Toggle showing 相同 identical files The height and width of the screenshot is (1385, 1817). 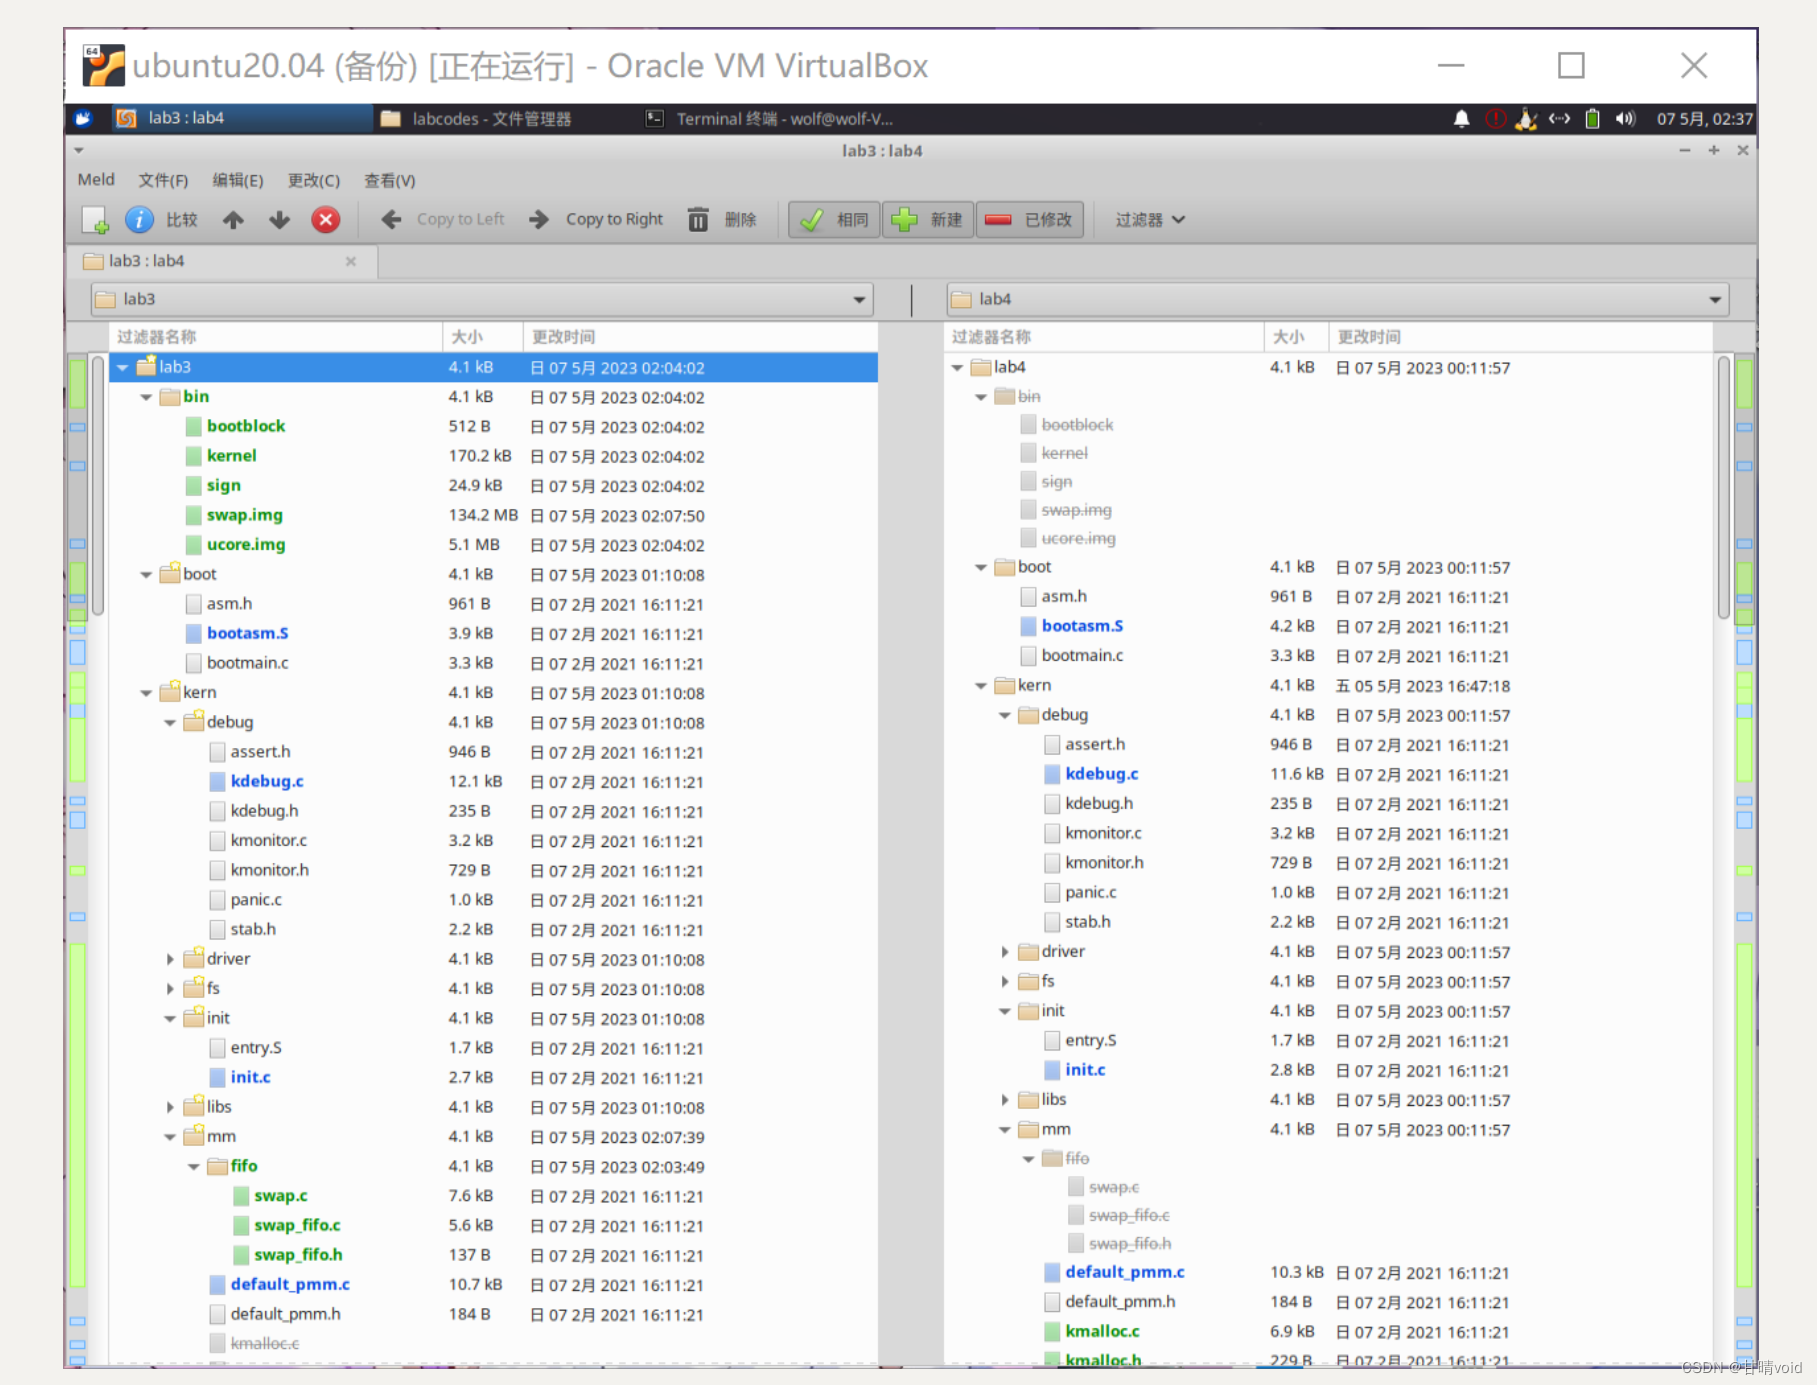coord(833,220)
